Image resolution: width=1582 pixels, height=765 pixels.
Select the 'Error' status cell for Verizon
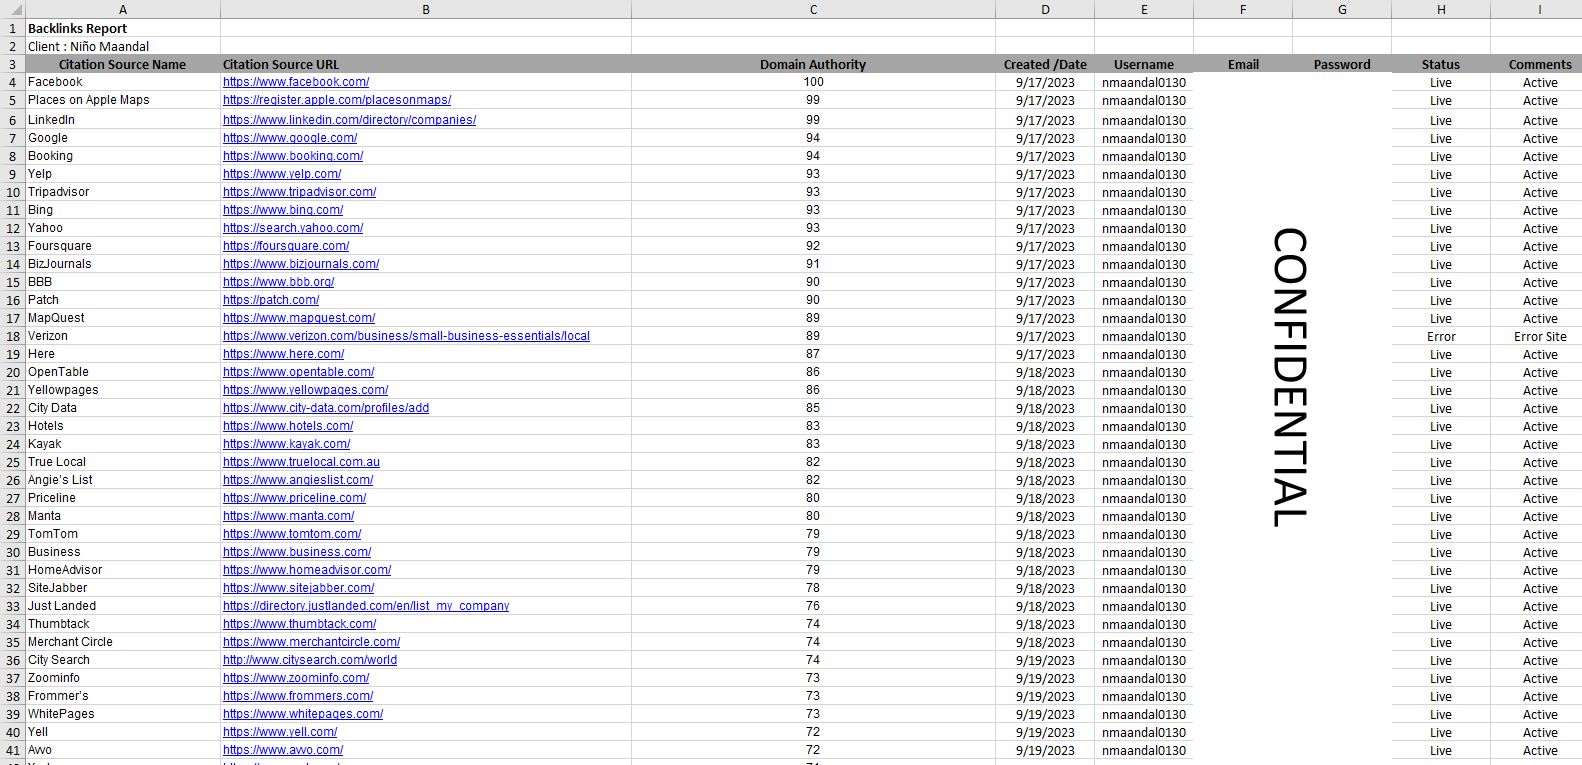(1441, 336)
